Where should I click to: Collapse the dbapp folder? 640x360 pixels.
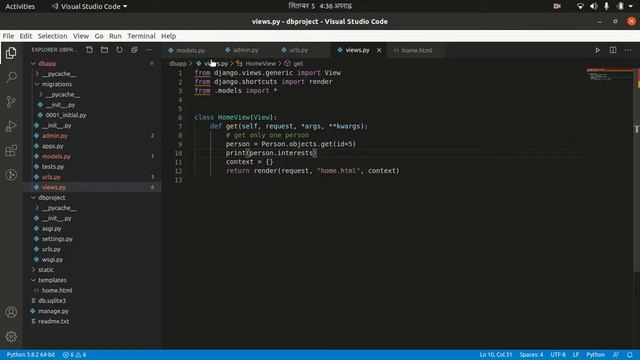coord(33,64)
